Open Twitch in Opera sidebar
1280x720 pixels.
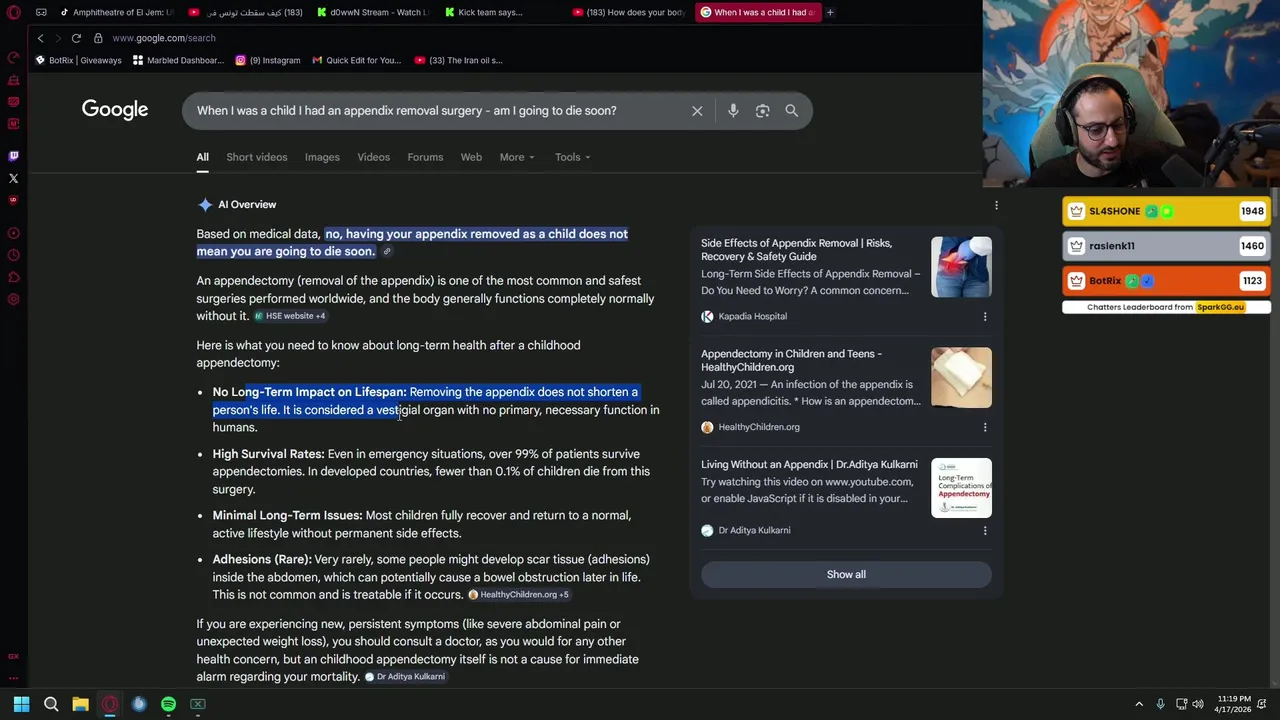[x=13, y=156]
